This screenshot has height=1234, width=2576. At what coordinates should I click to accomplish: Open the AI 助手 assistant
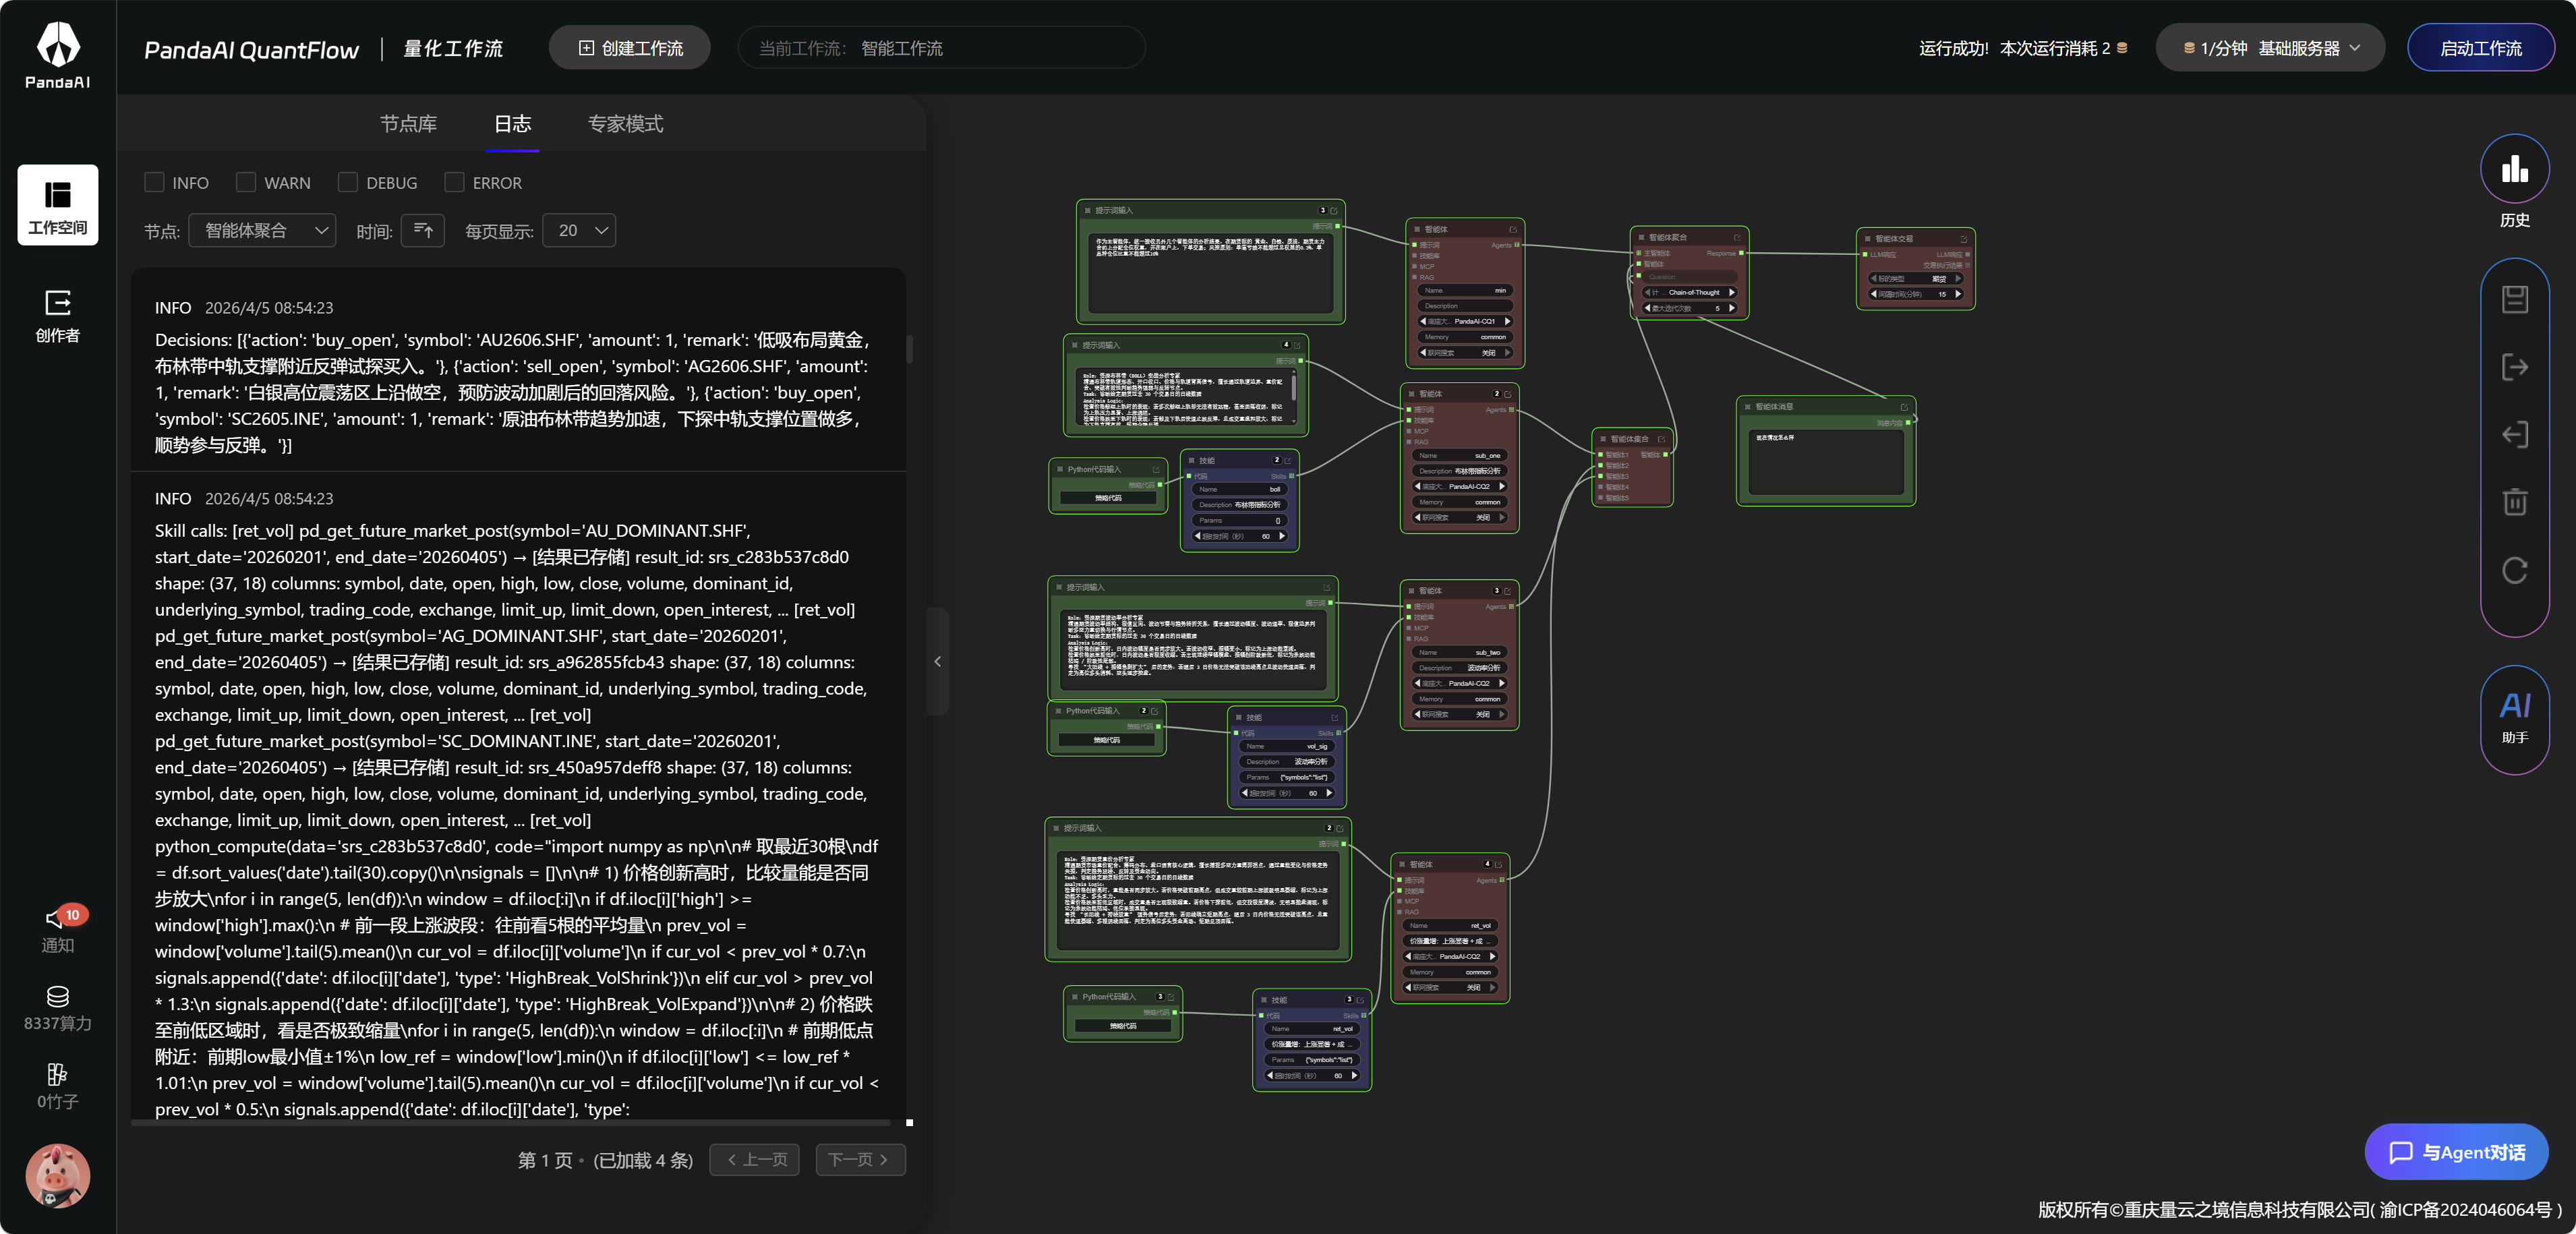click(x=2514, y=716)
